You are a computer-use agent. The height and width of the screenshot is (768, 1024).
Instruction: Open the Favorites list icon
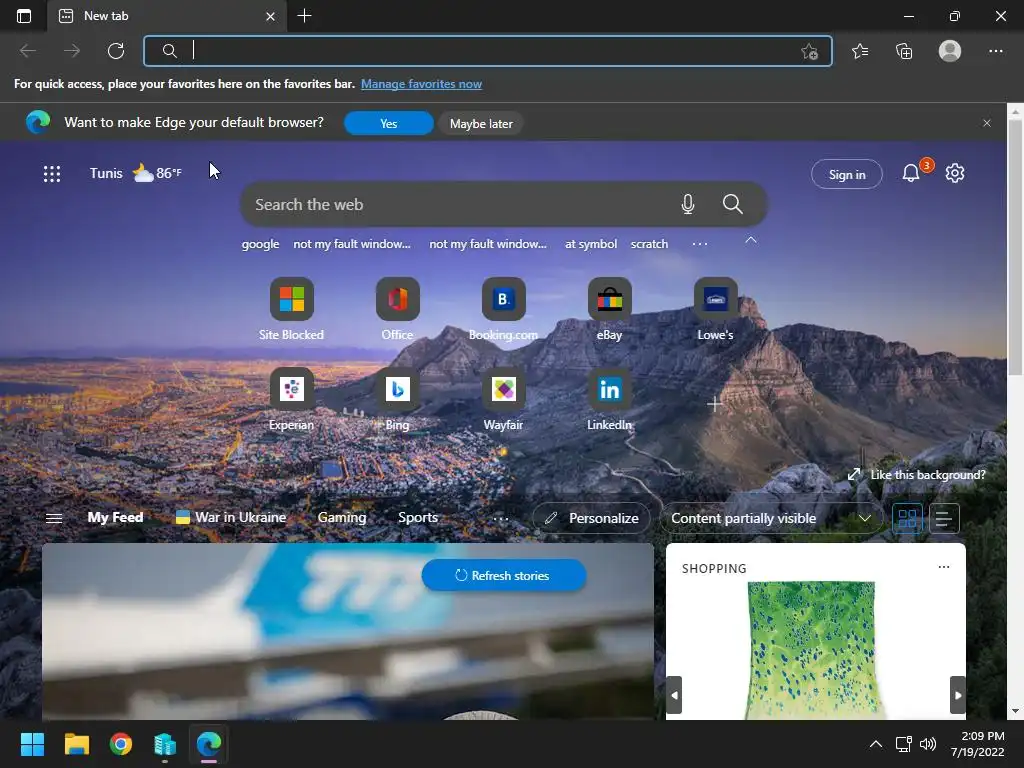coord(860,51)
